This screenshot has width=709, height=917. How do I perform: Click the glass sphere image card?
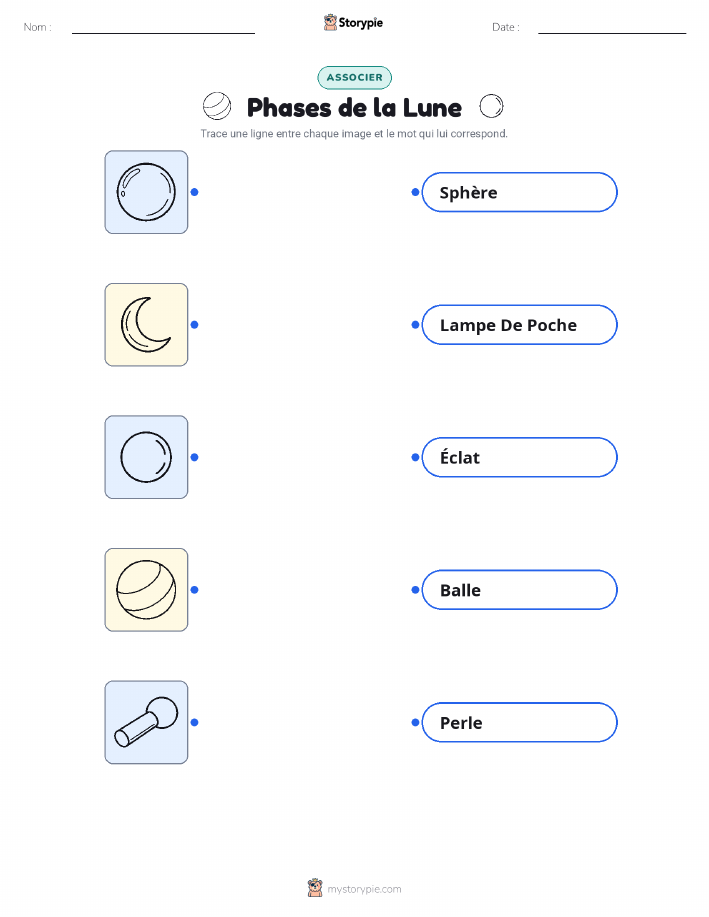tap(146, 192)
